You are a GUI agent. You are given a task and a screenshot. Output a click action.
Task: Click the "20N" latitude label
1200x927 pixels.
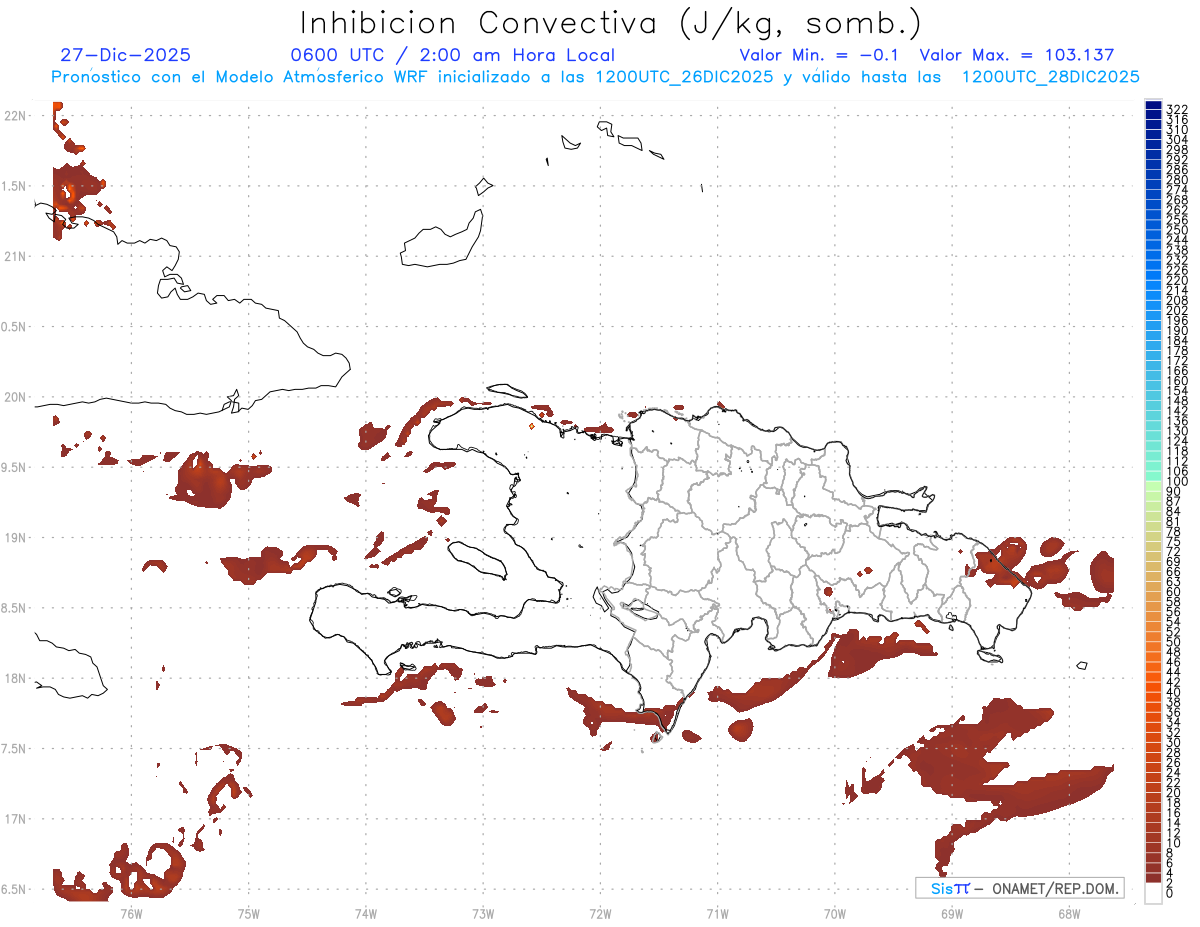click(16, 397)
